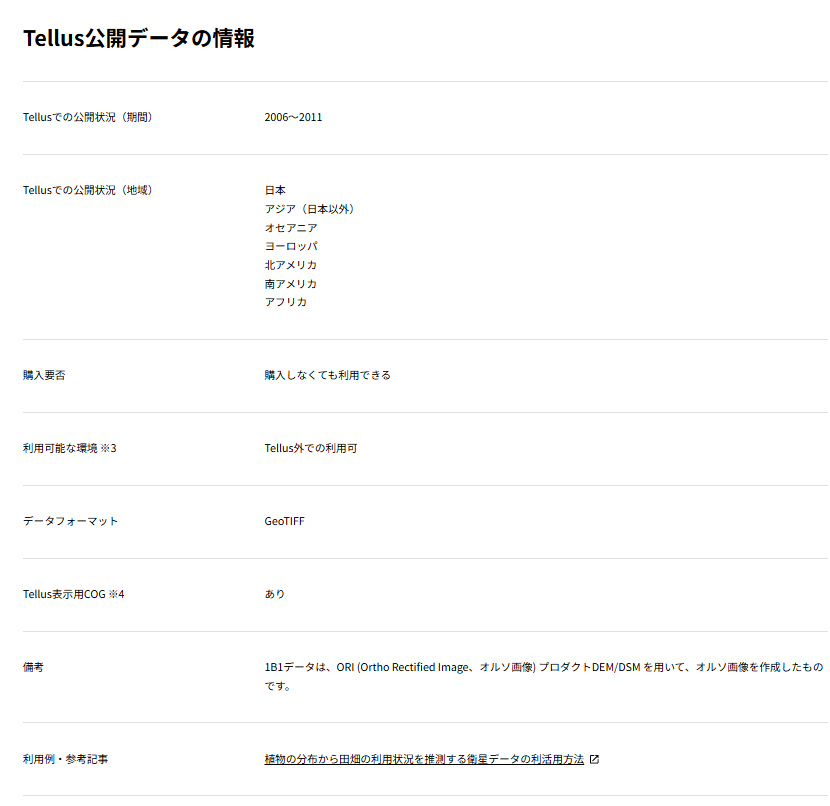Select the Tellus外での利用可 text
Screen dimensions: 830x806
point(310,449)
